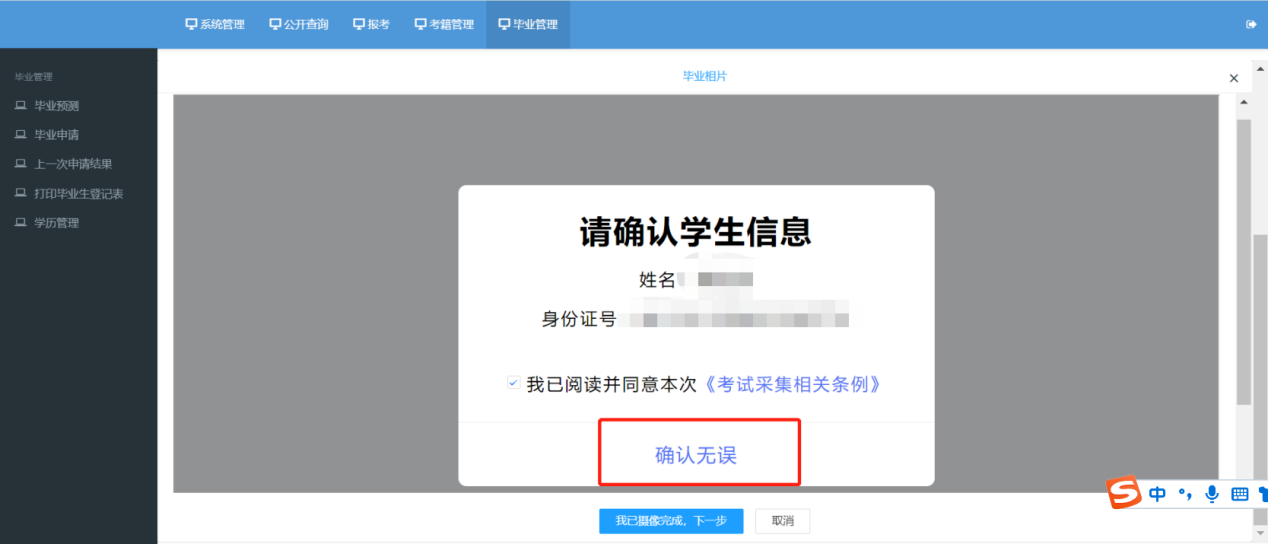Uncheck the 我已阅读并同意本次 checkbox
Viewport: 1268px width, 544px height.
[513, 384]
